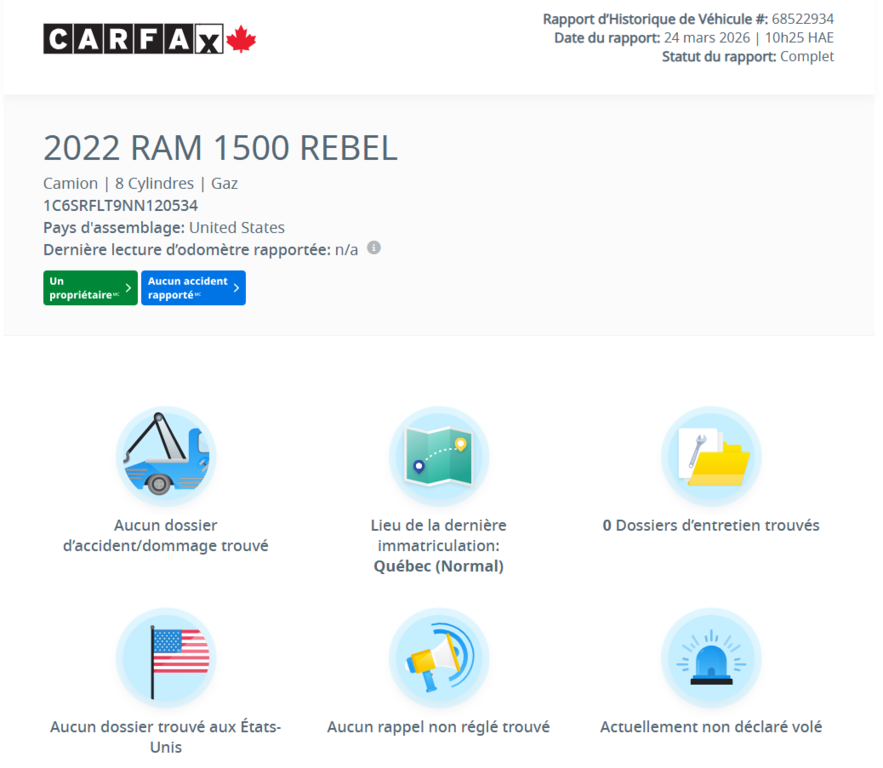Click the American flag icon
883x768 pixels.
(x=166, y=658)
